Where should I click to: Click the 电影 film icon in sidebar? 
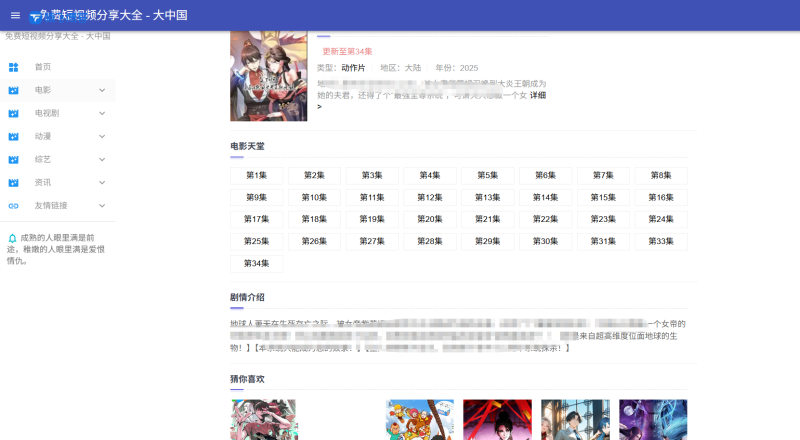click(x=14, y=90)
